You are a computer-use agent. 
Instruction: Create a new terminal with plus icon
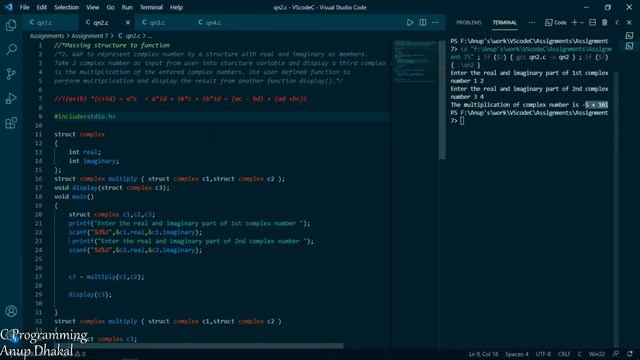(574, 22)
